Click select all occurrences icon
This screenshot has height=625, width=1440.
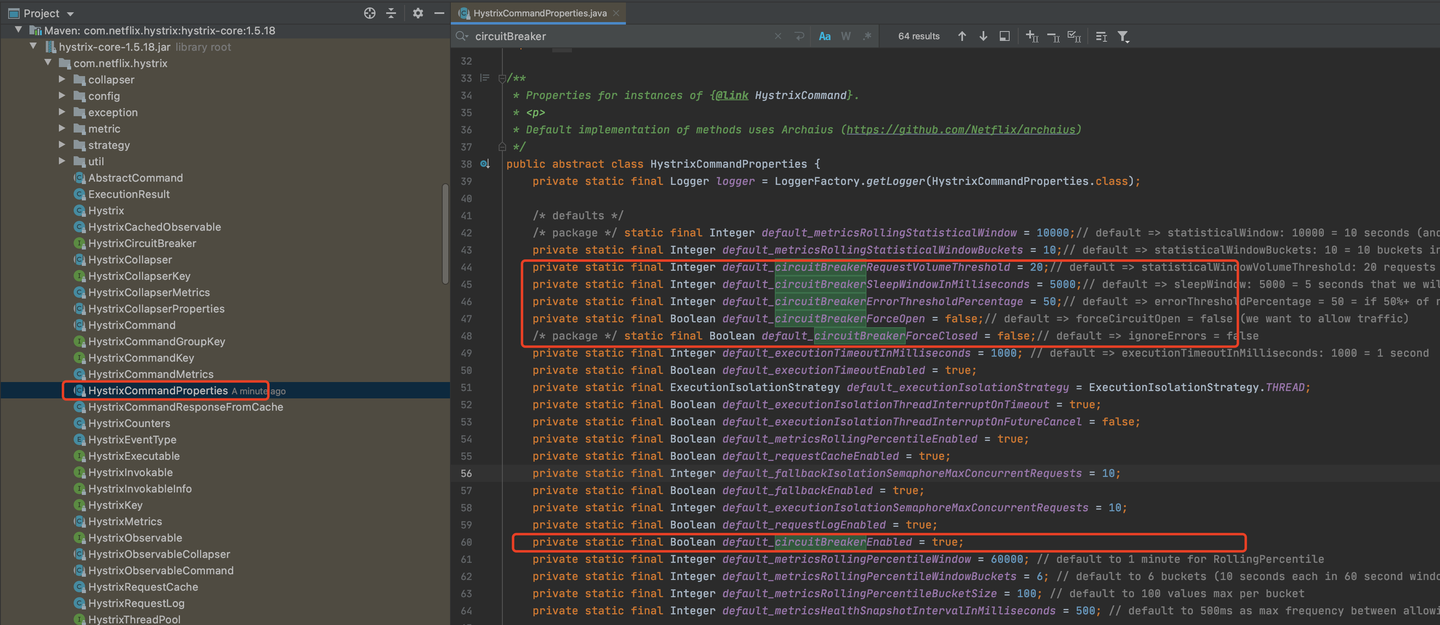(x=1075, y=36)
